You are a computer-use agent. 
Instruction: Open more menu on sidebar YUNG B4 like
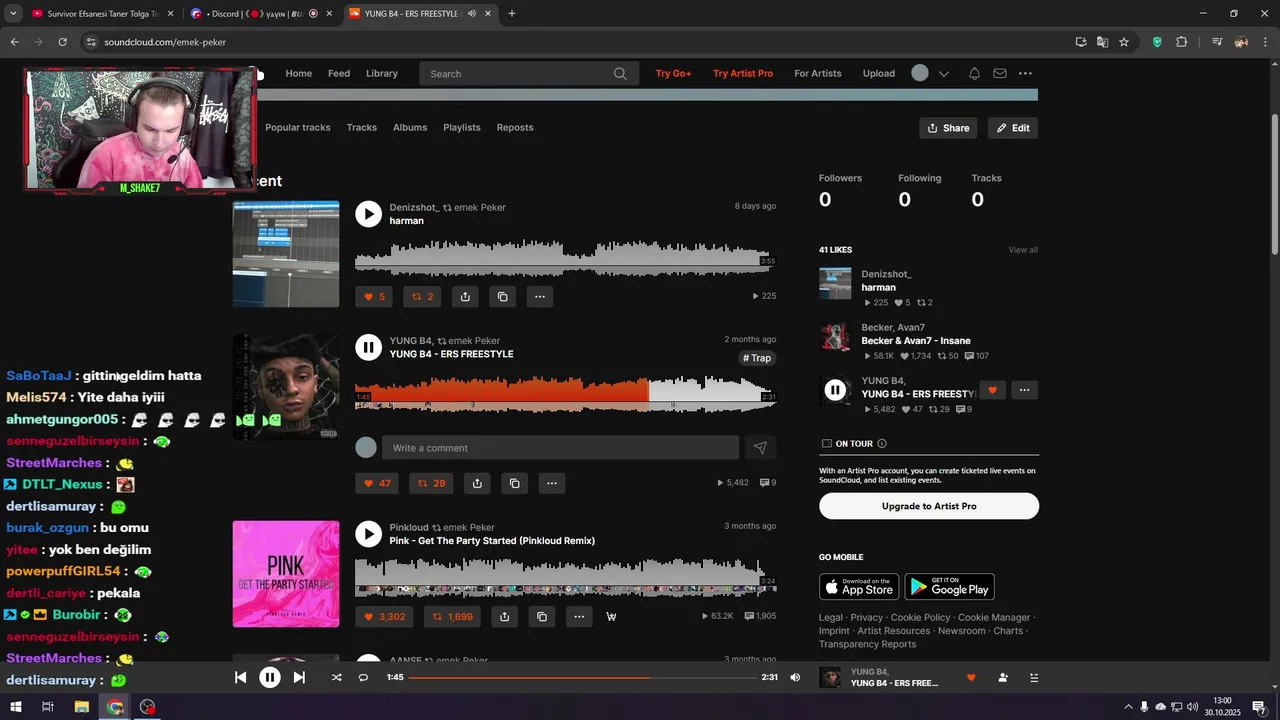click(x=1024, y=390)
